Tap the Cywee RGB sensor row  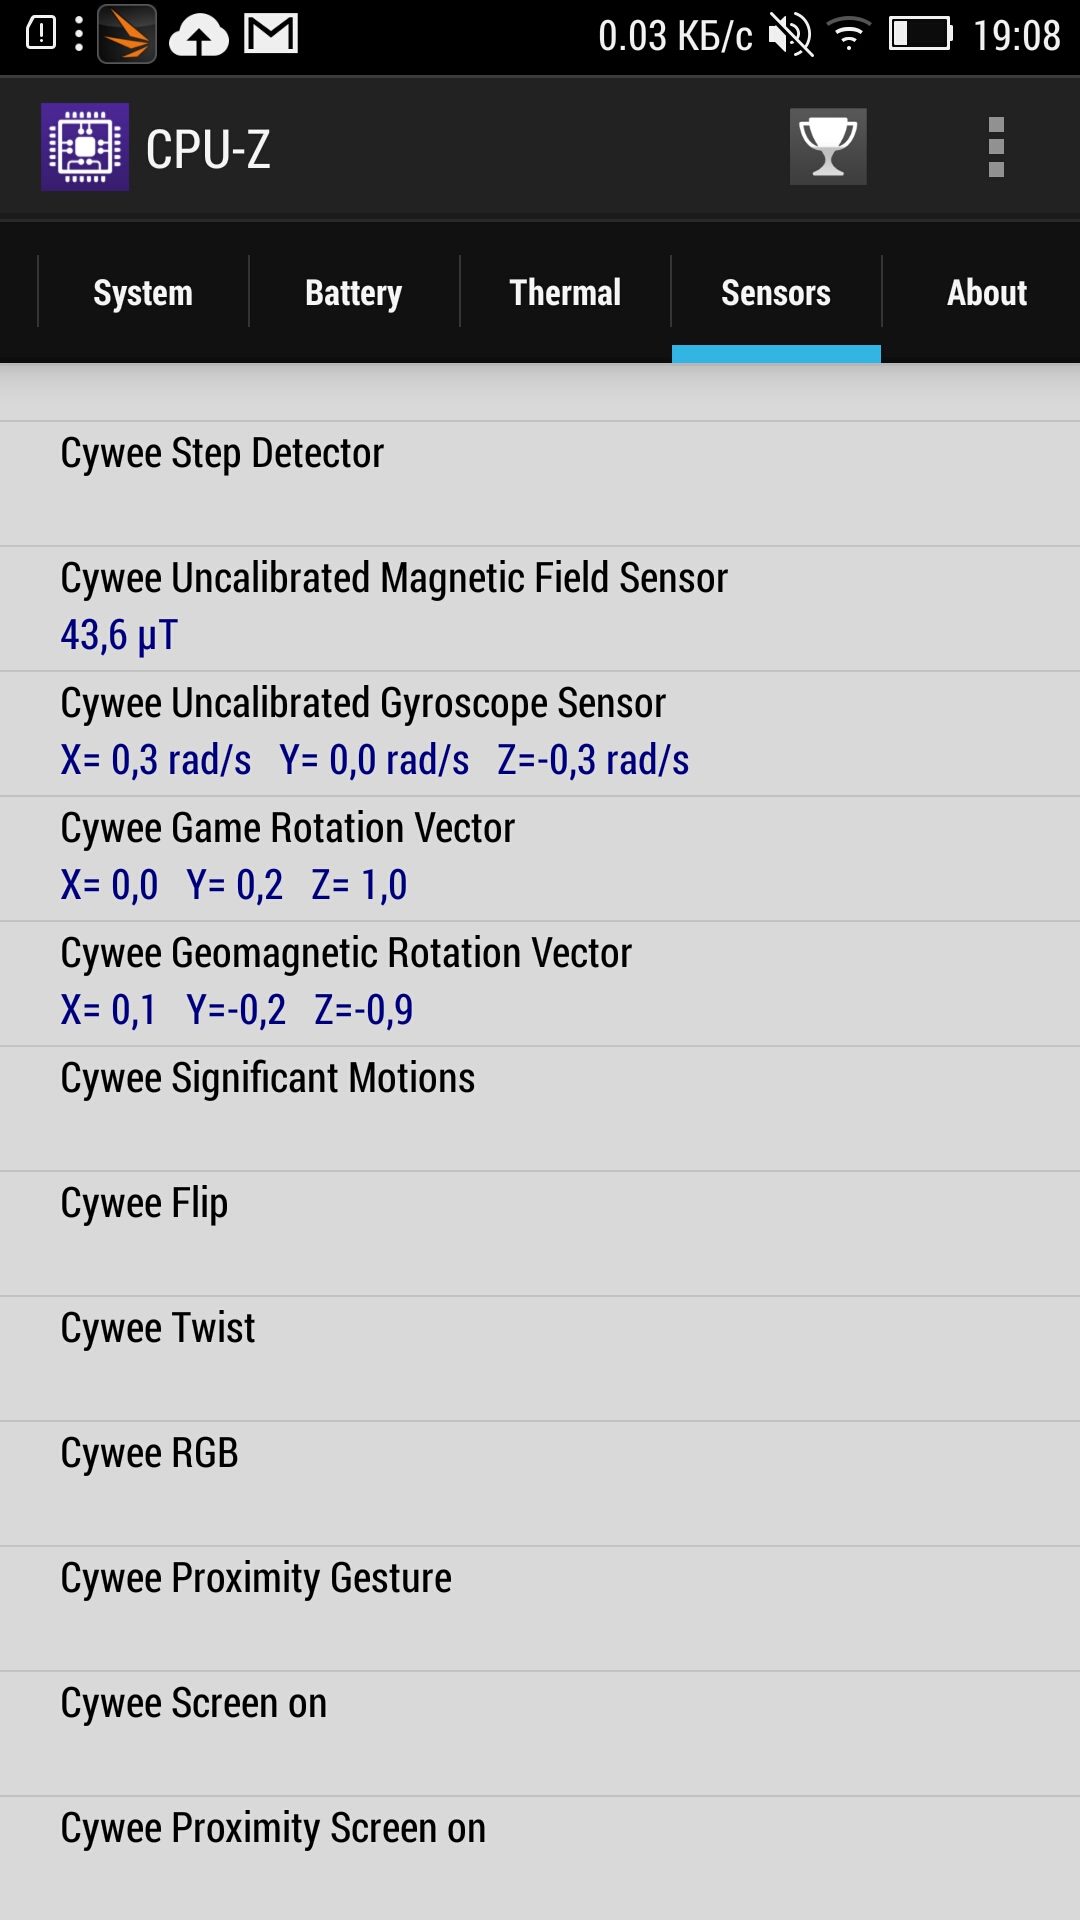click(540, 1483)
